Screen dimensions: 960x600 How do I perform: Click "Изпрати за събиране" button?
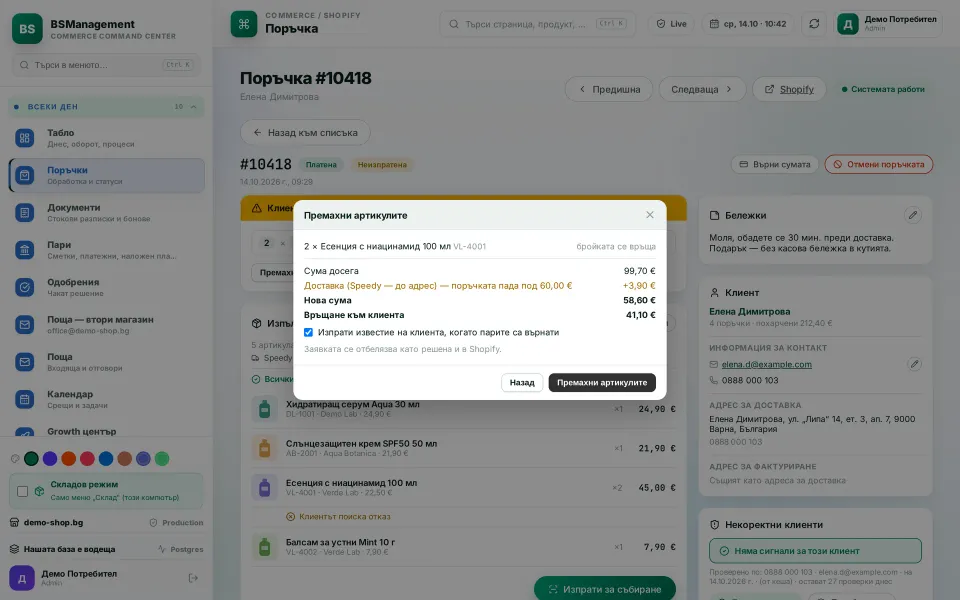[x=605, y=589]
